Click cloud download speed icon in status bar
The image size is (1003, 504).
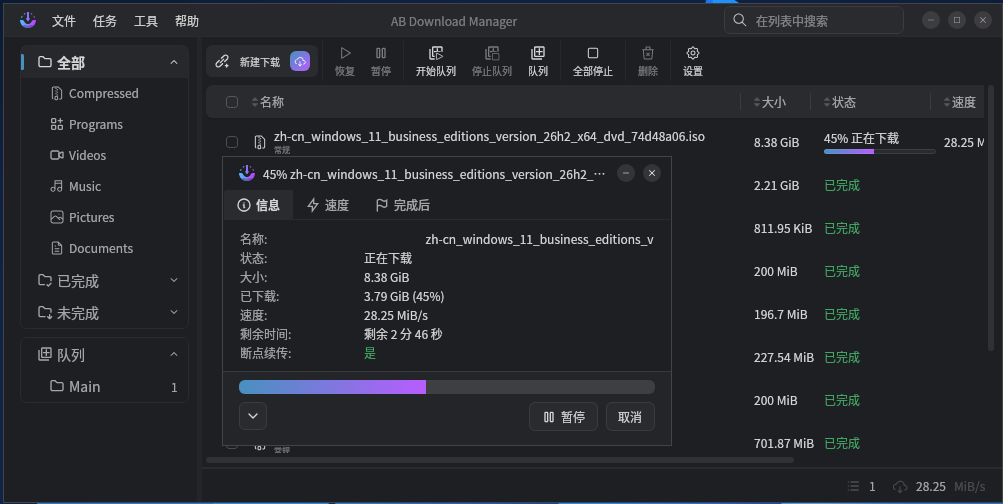click(x=900, y=487)
